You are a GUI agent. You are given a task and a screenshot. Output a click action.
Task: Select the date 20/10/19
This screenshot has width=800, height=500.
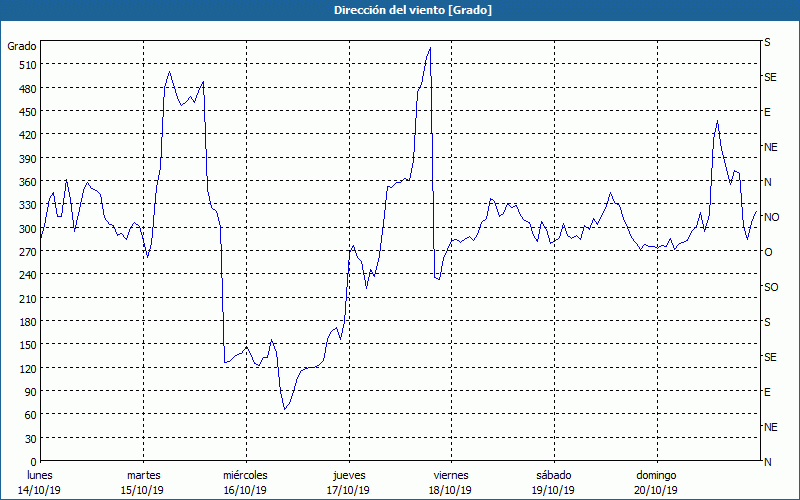656,490
